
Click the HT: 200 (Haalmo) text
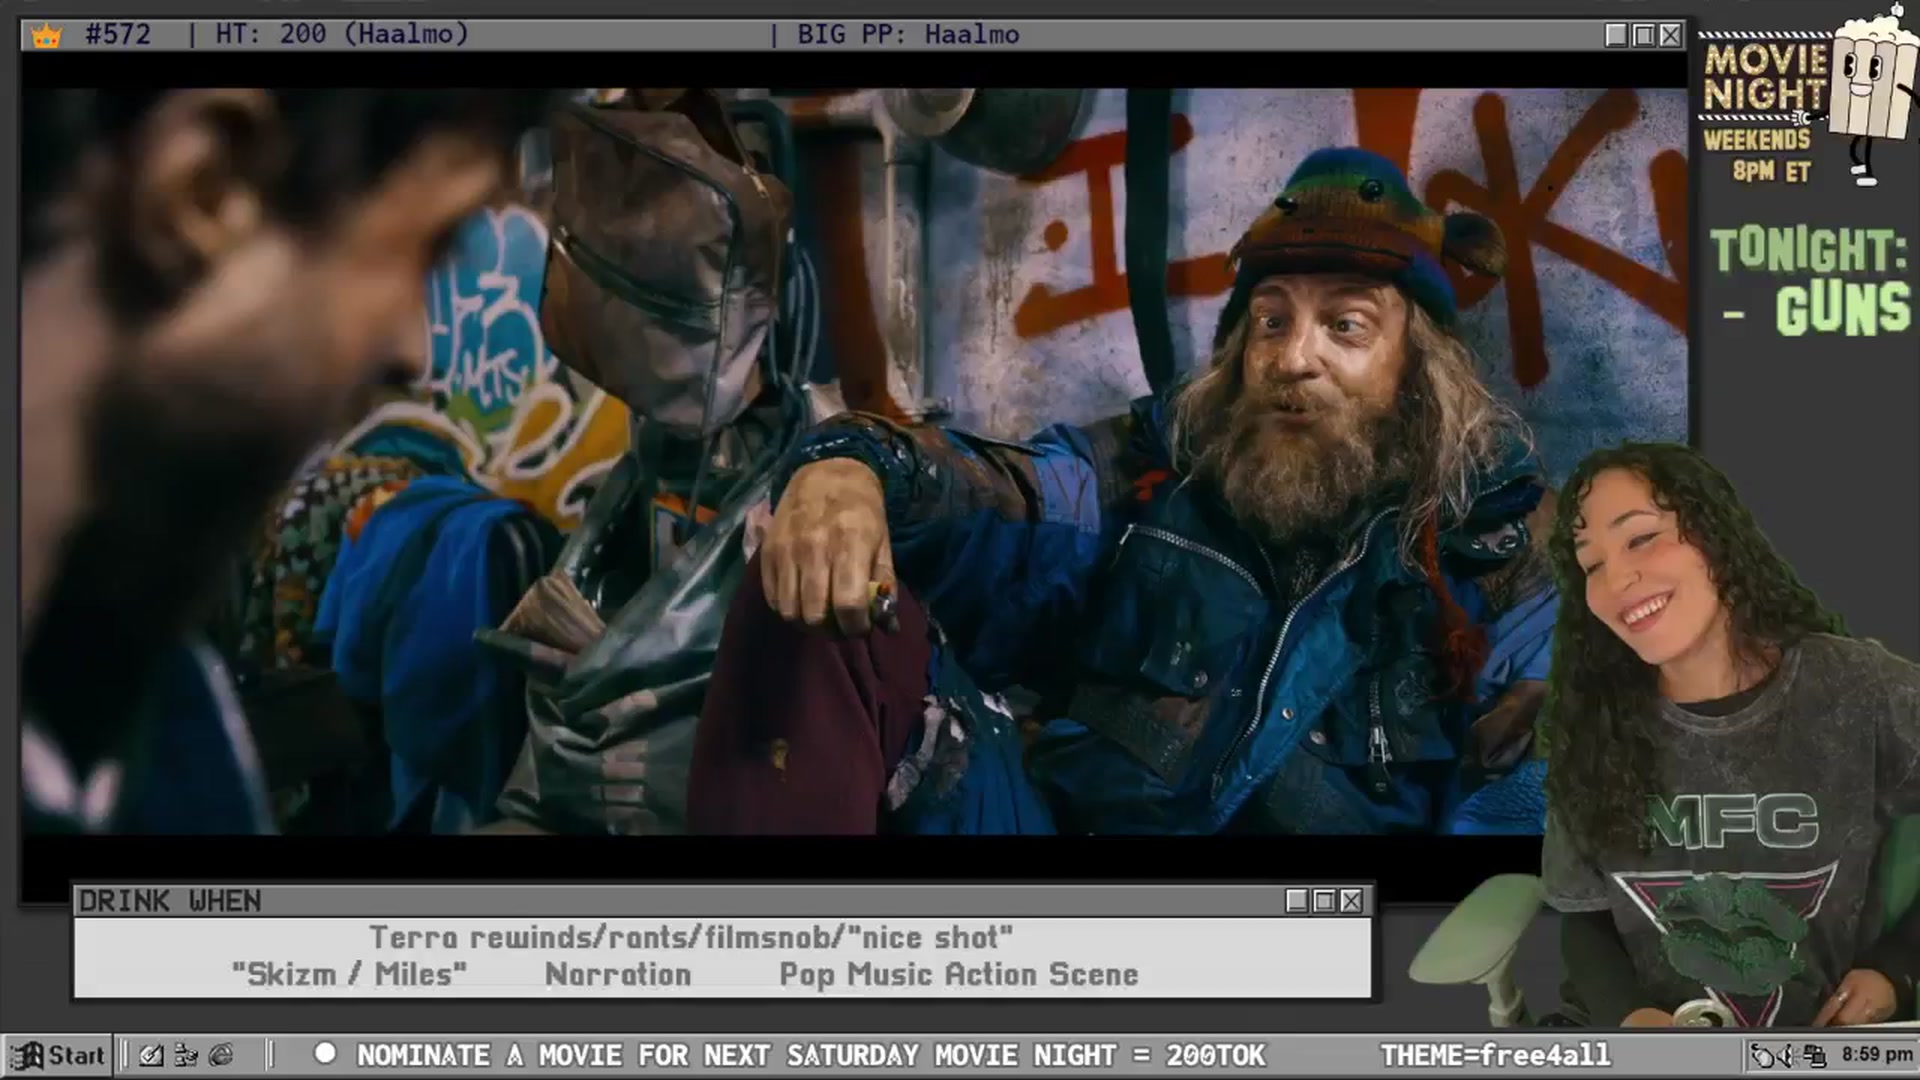click(x=342, y=34)
